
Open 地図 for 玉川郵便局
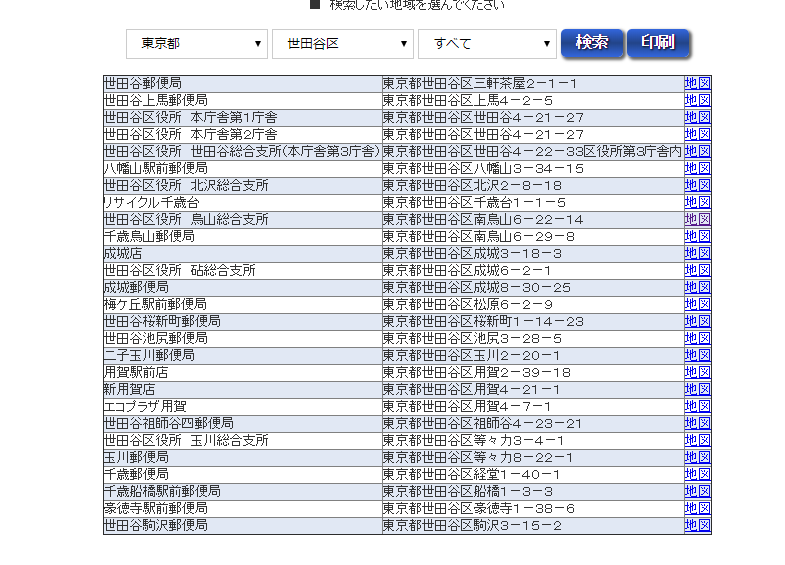(697, 457)
